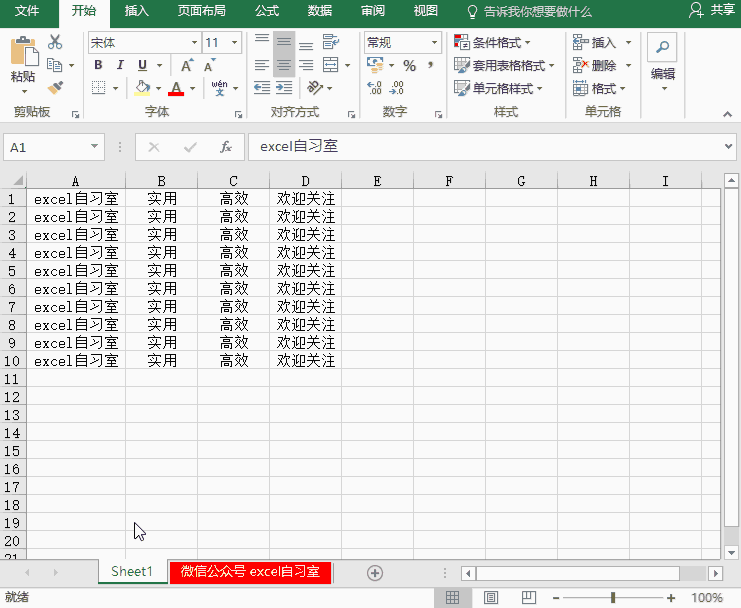741x608 pixels.
Task: Click the 编辑 Editing button
Action: (663, 62)
